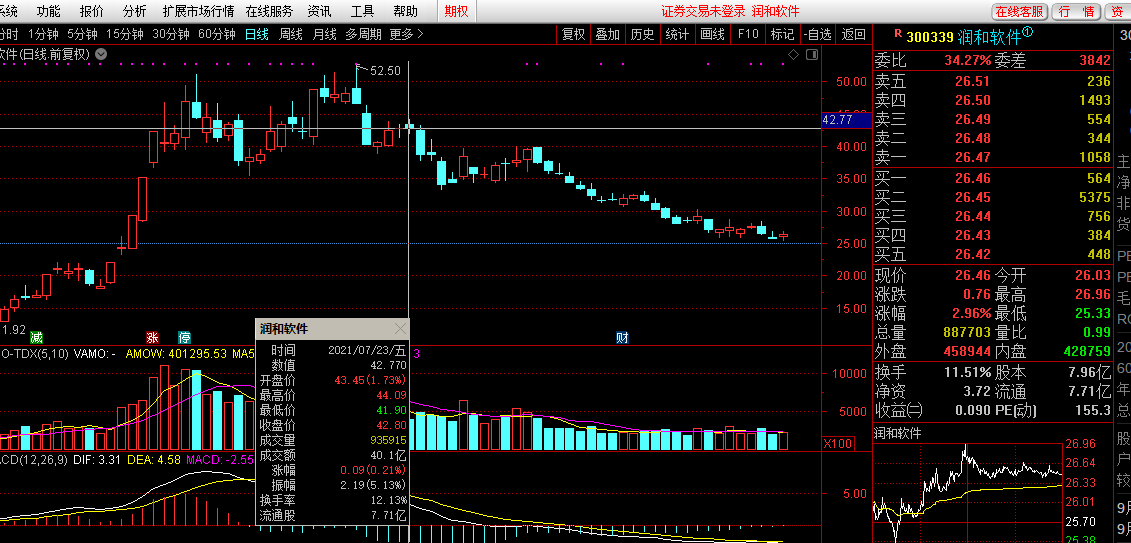1131x543 pixels.
Task: Switch chart to 5分钟 period
Action: click(x=82, y=34)
